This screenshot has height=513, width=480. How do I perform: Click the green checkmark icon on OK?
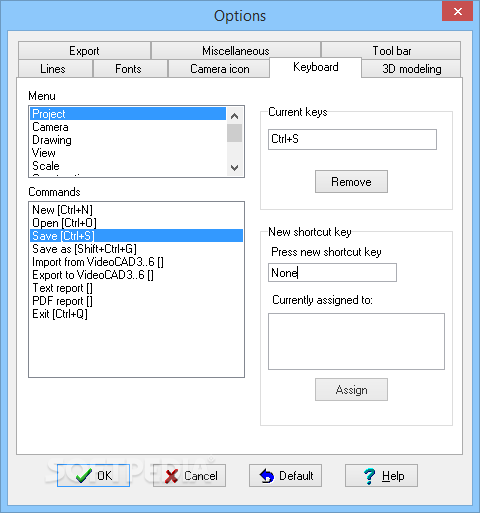84,476
